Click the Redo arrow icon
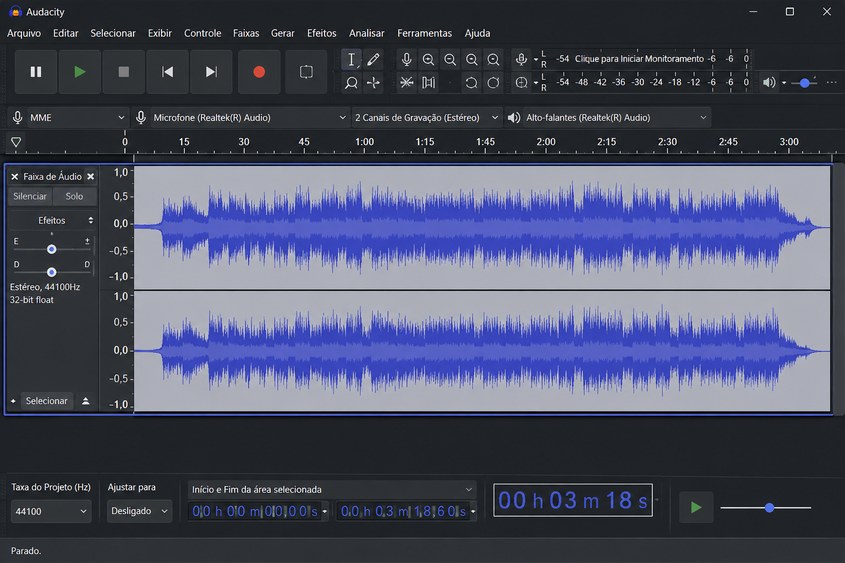 (493, 83)
